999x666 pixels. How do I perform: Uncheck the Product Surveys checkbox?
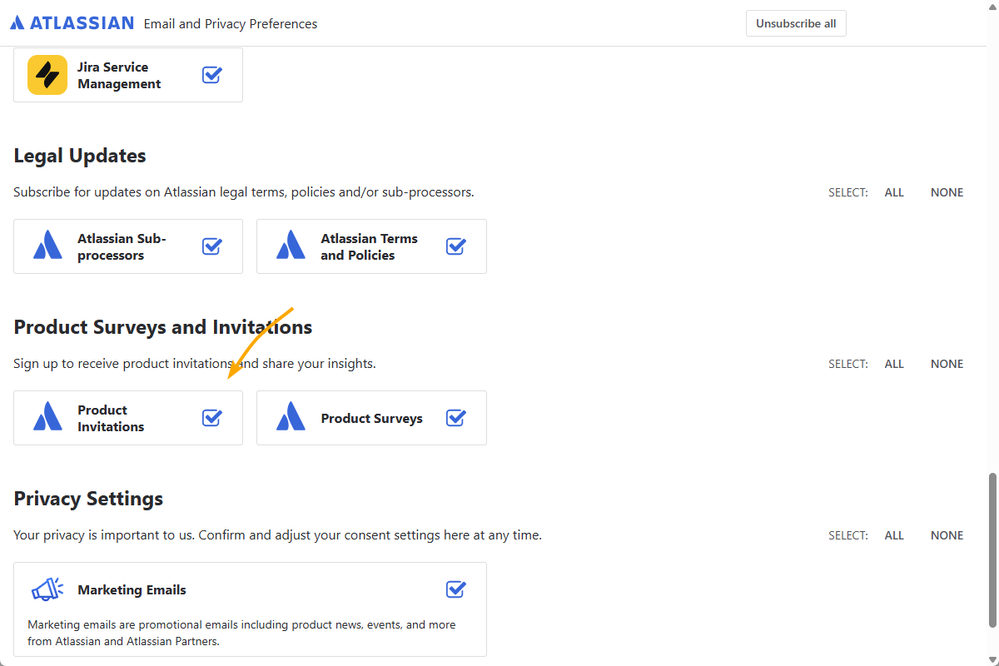click(x=456, y=417)
